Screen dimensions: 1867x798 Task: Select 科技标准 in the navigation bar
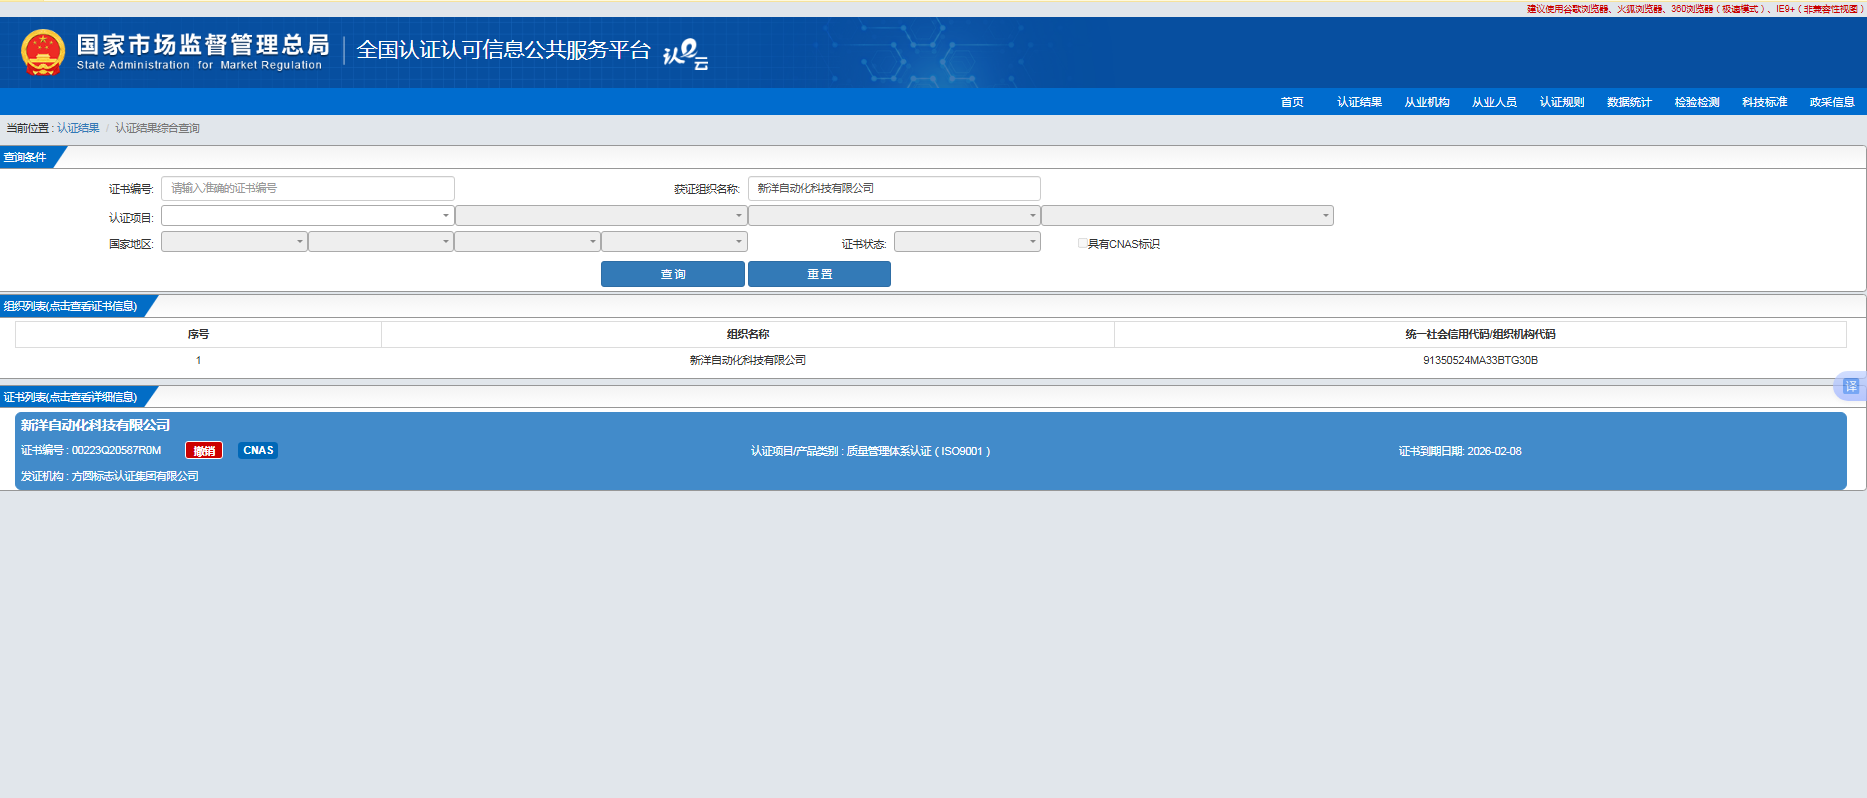coord(1764,102)
